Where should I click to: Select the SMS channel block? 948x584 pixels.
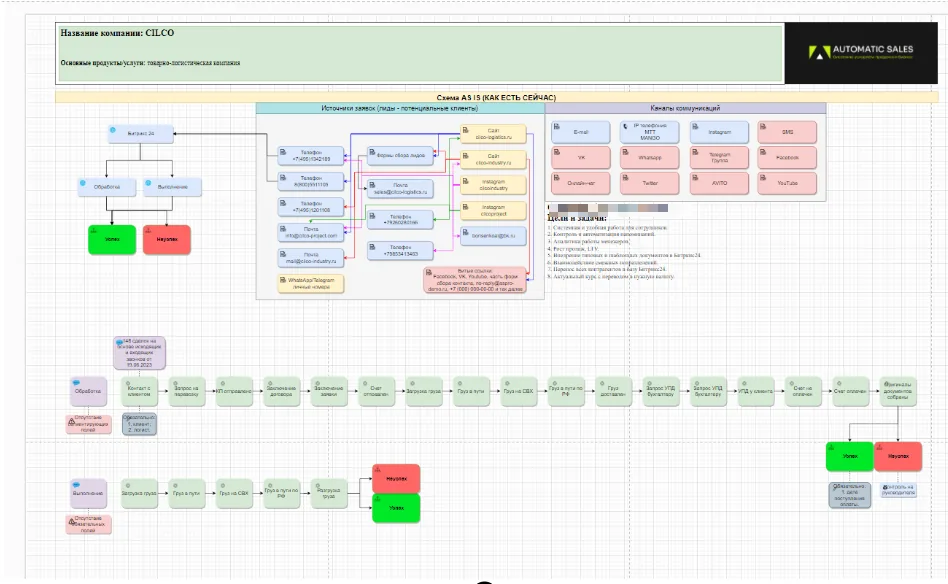(x=787, y=132)
